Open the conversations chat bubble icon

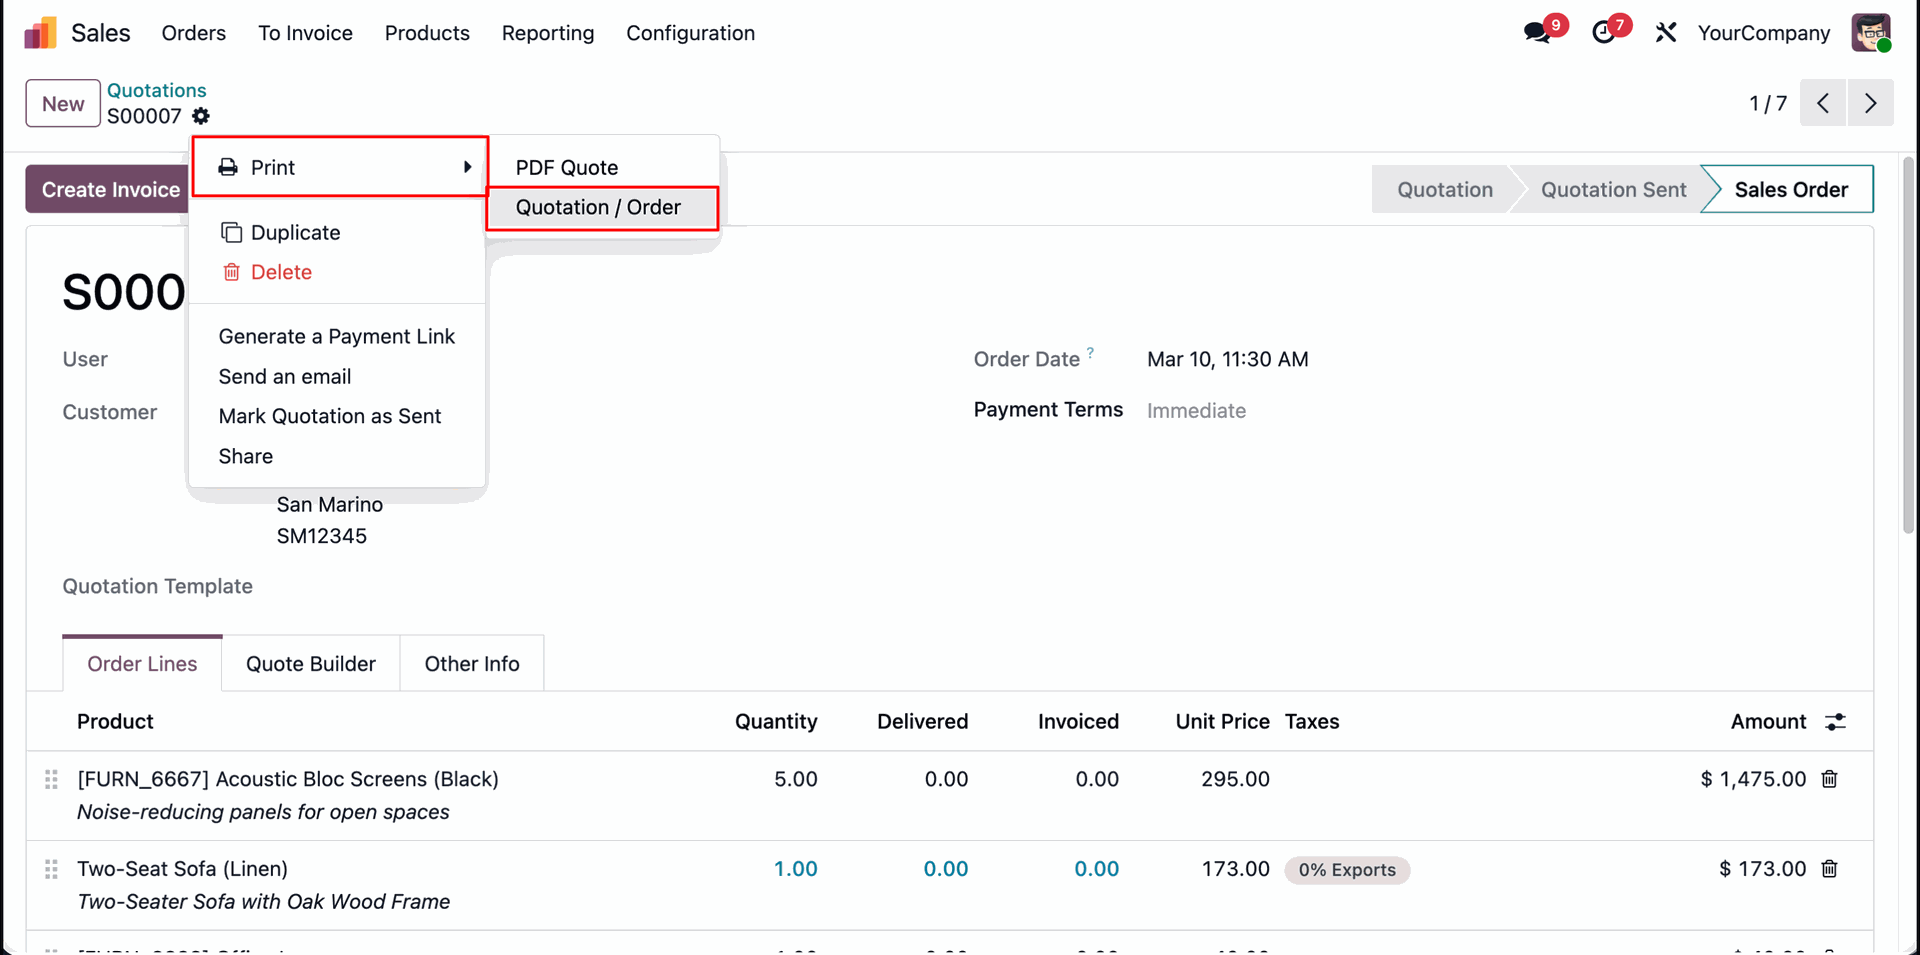tap(1537, 33)
